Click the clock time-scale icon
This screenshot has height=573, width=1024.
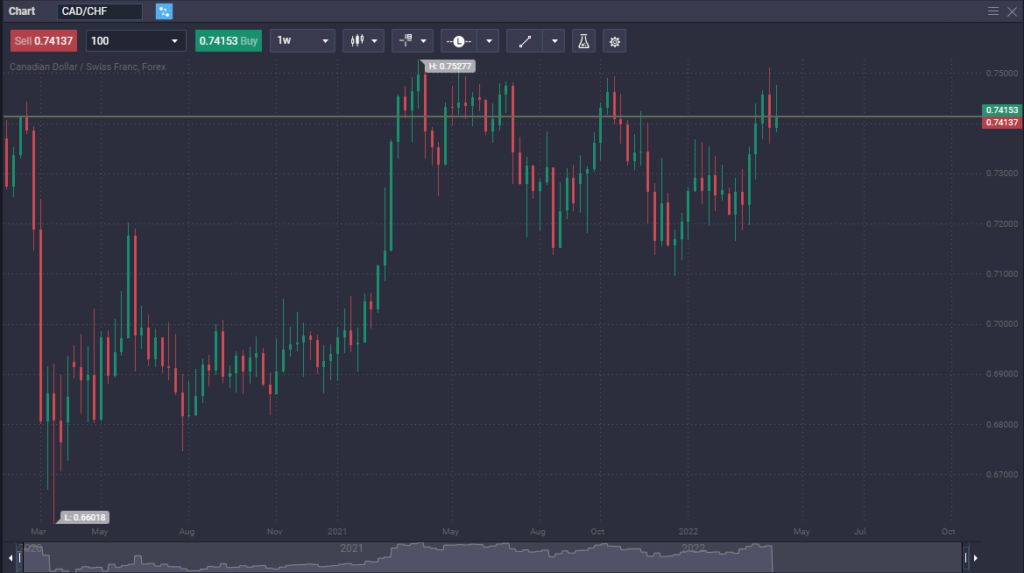click(458, 41)
